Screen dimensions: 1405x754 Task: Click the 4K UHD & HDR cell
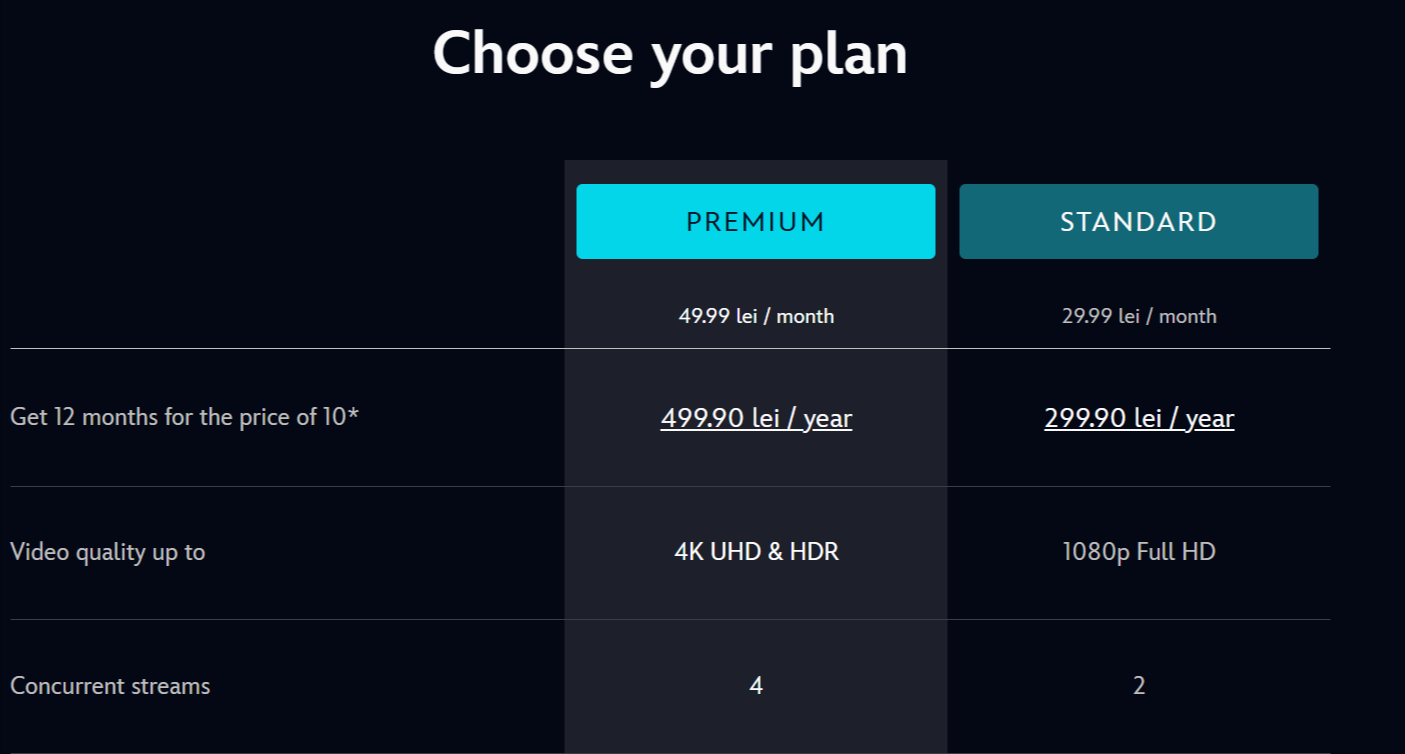[x=756, y=551]
